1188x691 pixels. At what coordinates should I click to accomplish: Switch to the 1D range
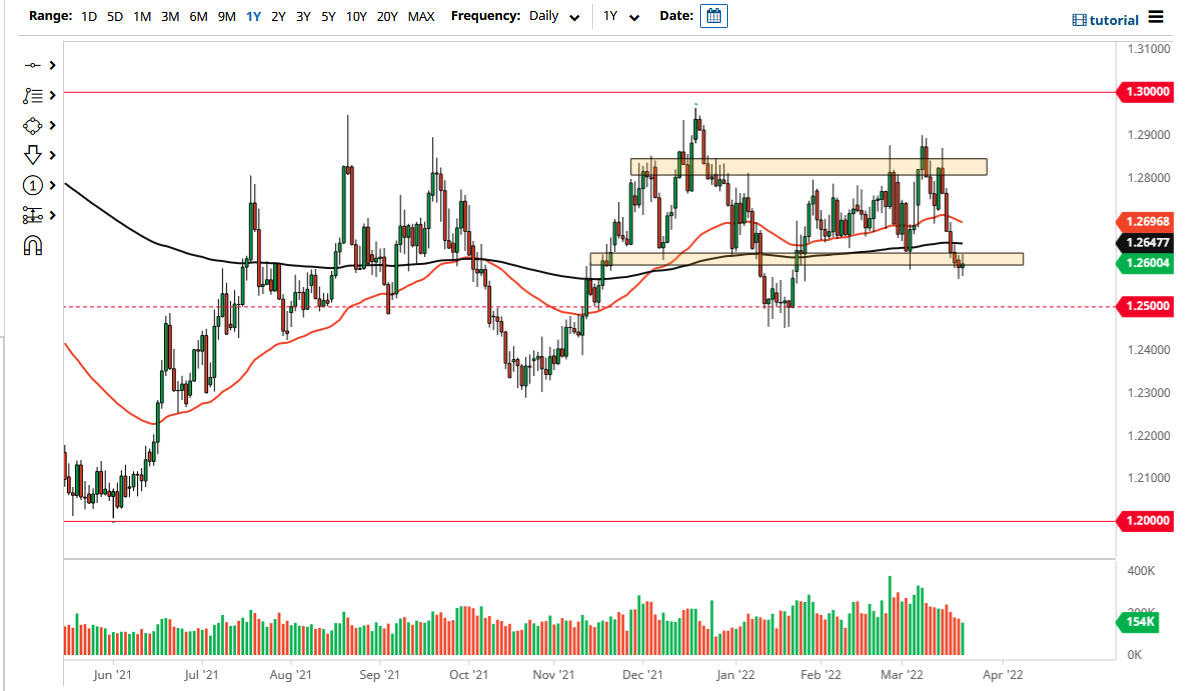pyautogui.click(x=88, y=16)
